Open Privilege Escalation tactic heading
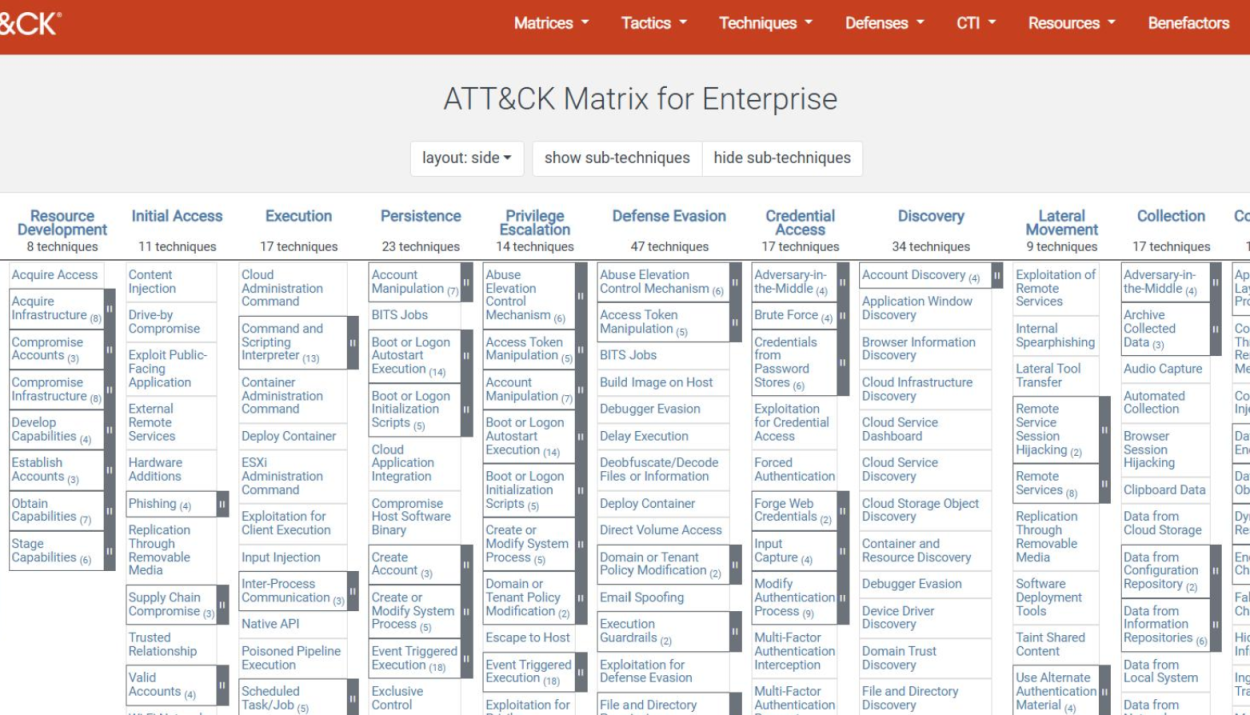This screenshot has height=715, width=1250. (x=535, y=222)
